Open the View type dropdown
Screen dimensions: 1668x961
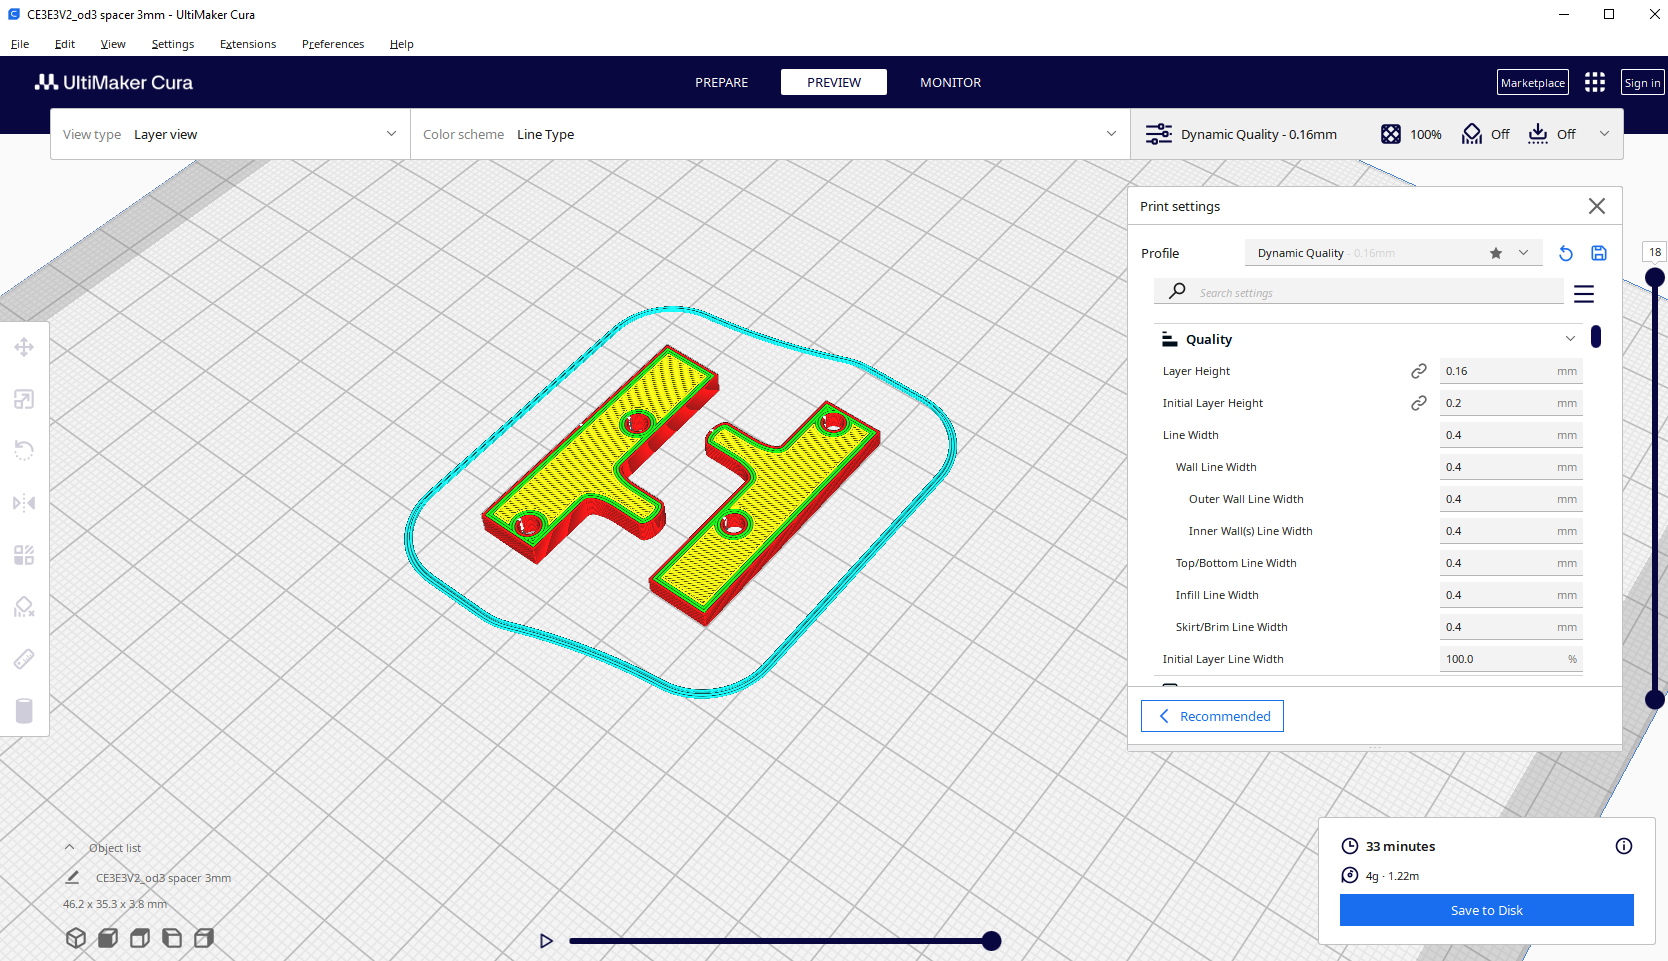pyautogui.click(x=230, y=134)
